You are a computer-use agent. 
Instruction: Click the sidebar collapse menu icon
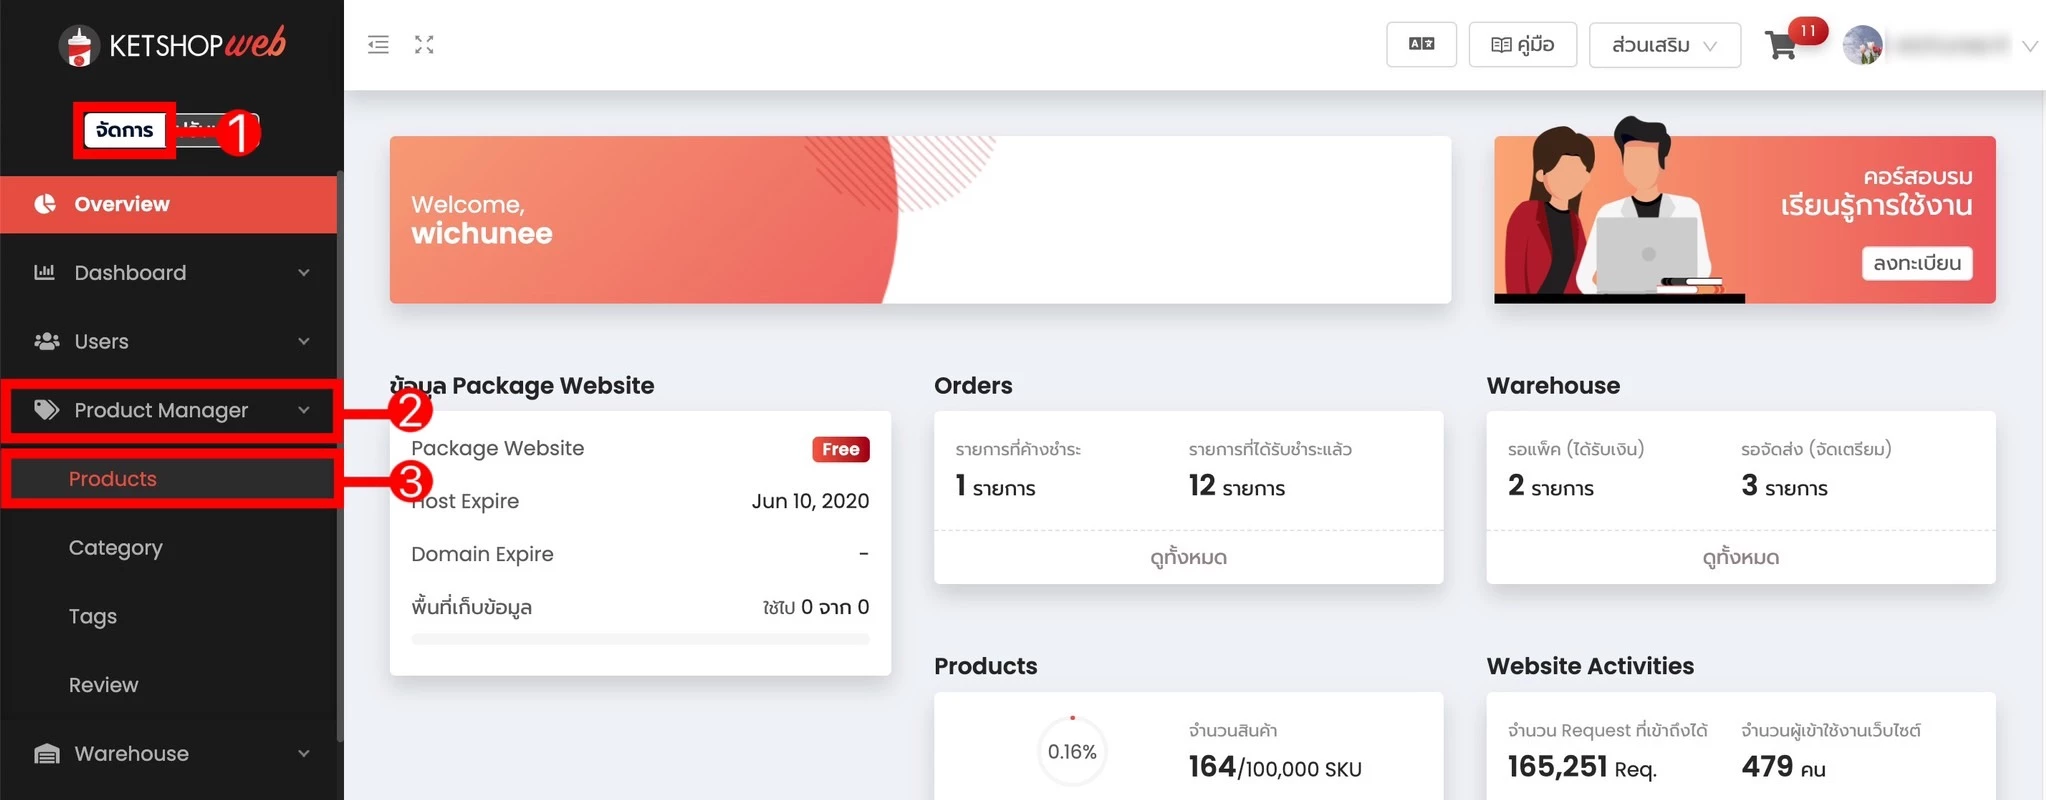[378, 45]
